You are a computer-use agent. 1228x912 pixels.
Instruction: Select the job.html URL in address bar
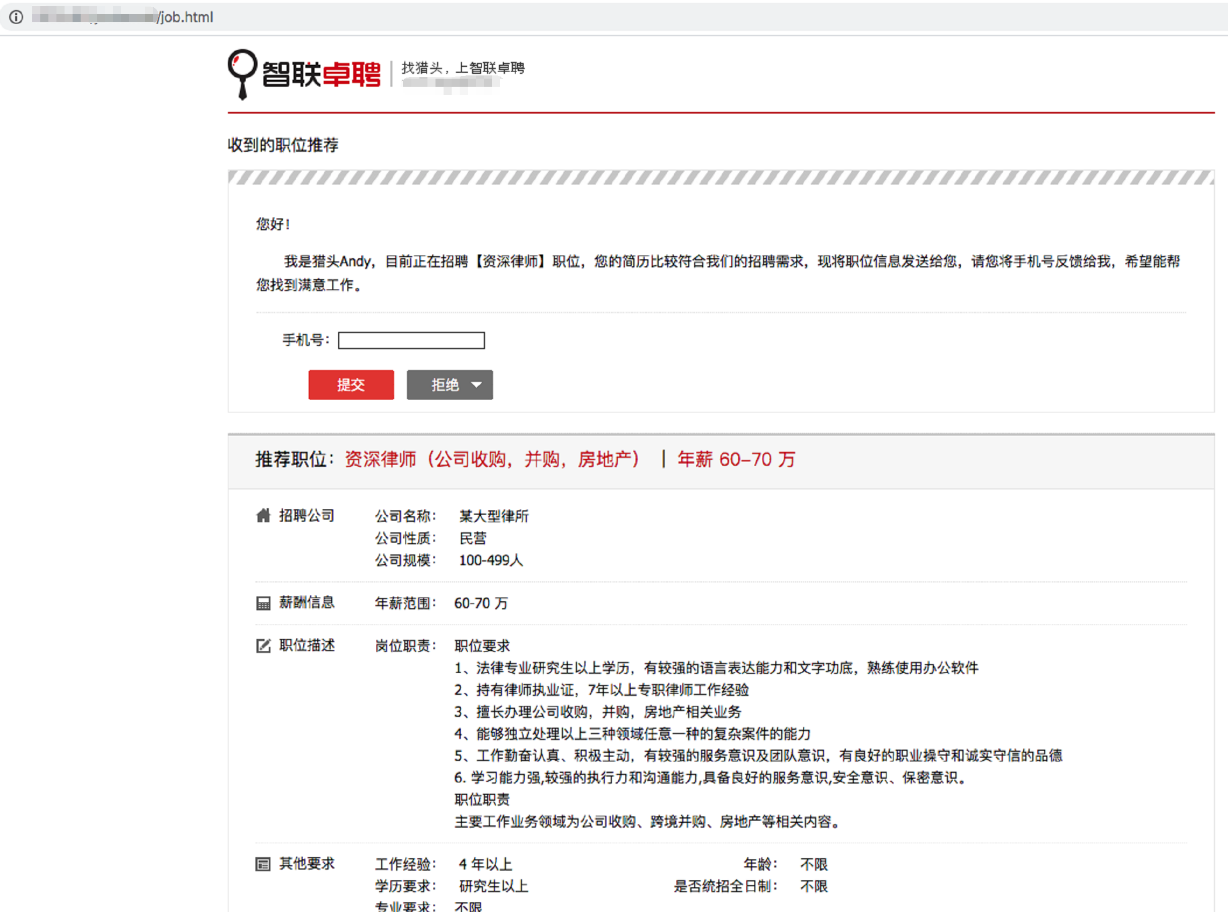[x=185, y=18]
